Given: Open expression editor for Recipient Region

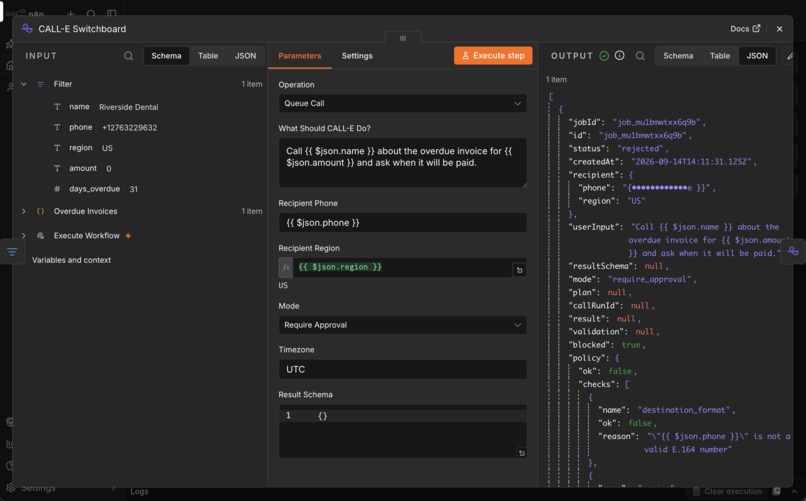Looking at the screenshot, I should (519, 270).
